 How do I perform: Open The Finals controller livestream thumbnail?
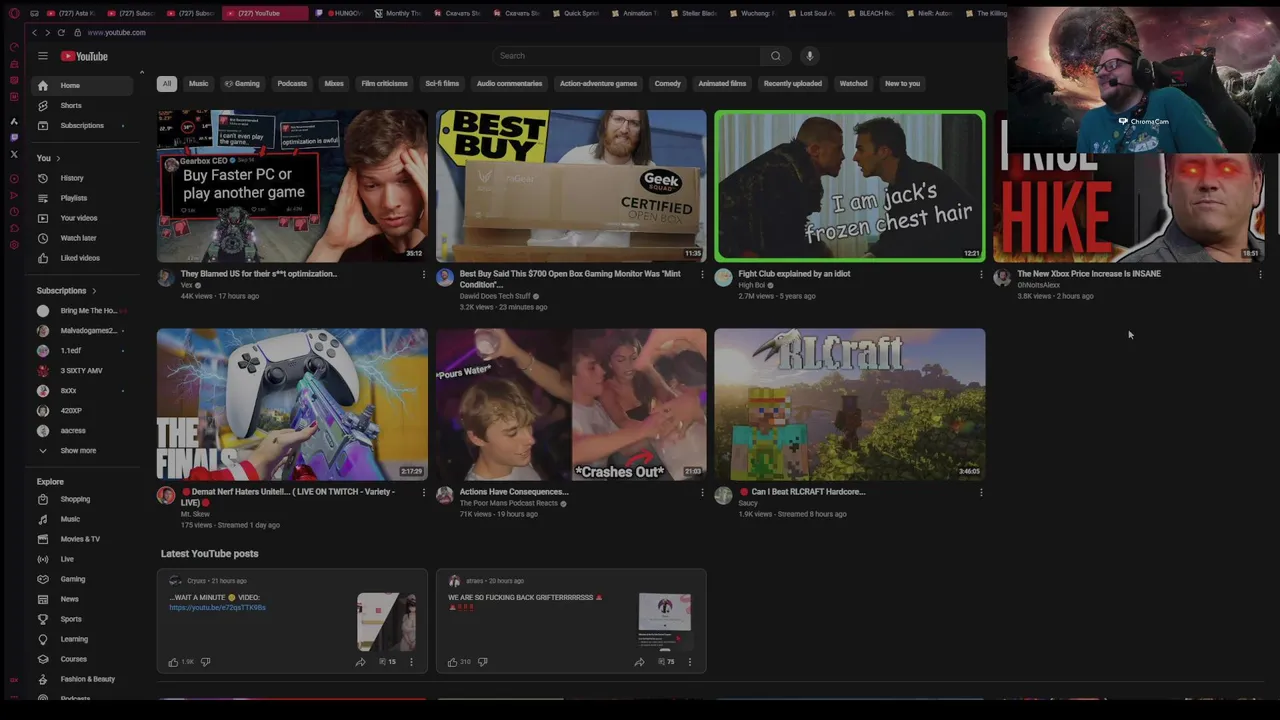[292, 404]
